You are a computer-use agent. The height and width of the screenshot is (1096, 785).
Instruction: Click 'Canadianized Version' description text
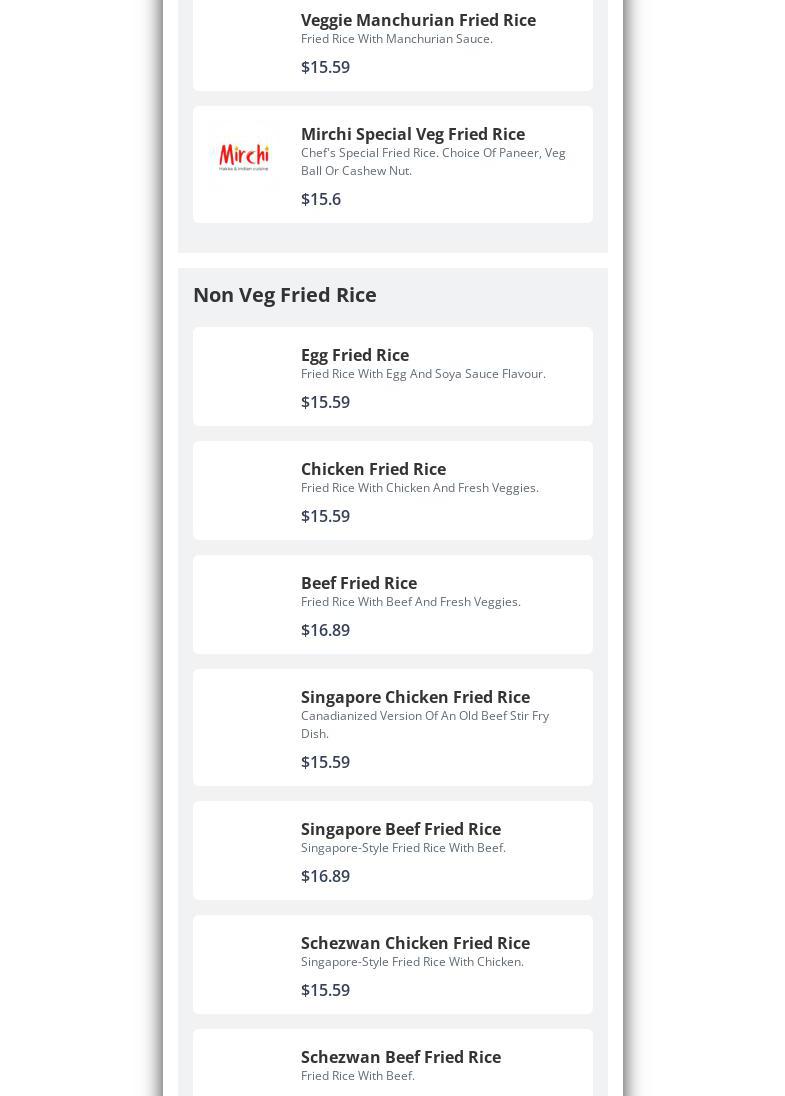coord(425,725)
